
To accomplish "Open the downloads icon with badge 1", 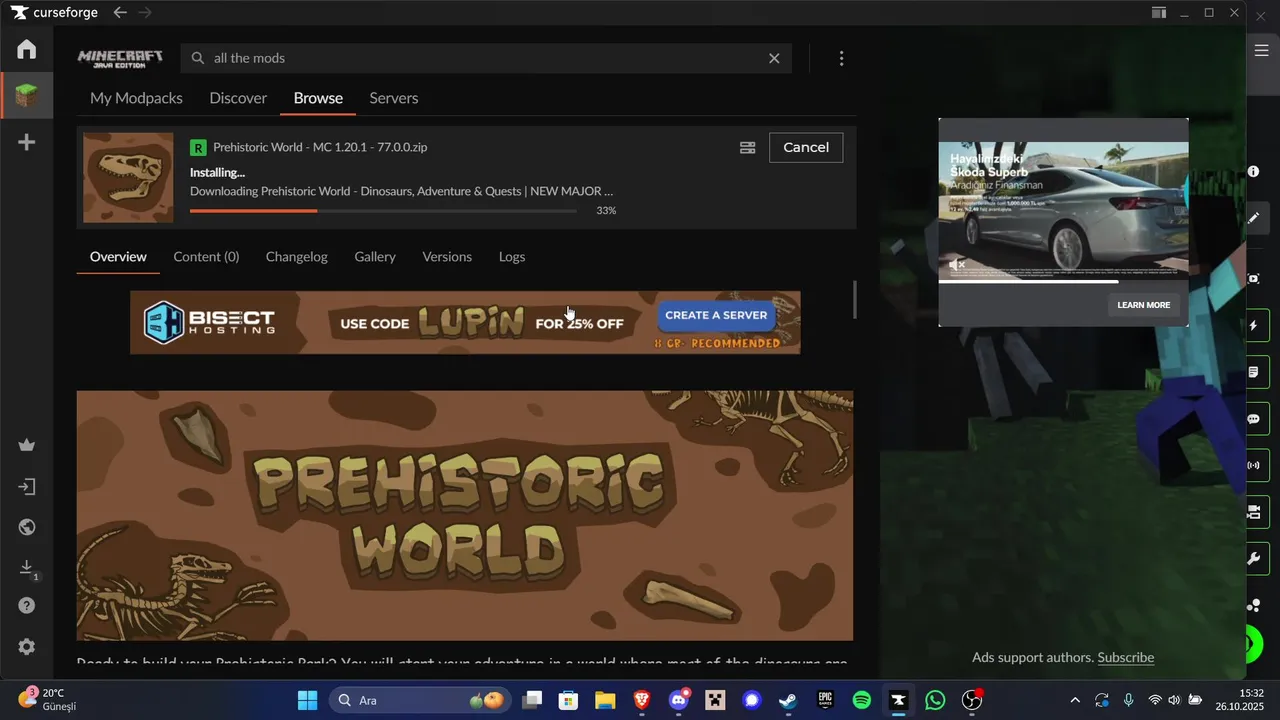I will coord(27,567).
